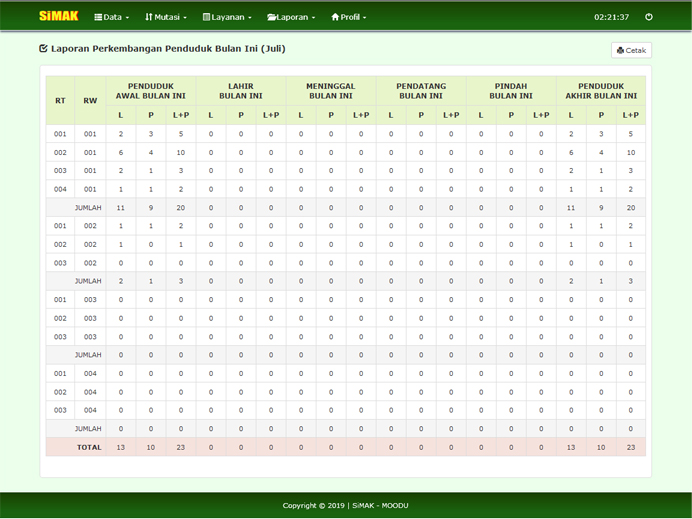Click the SiMAK logo
The image size is (692, 519).
58,16
